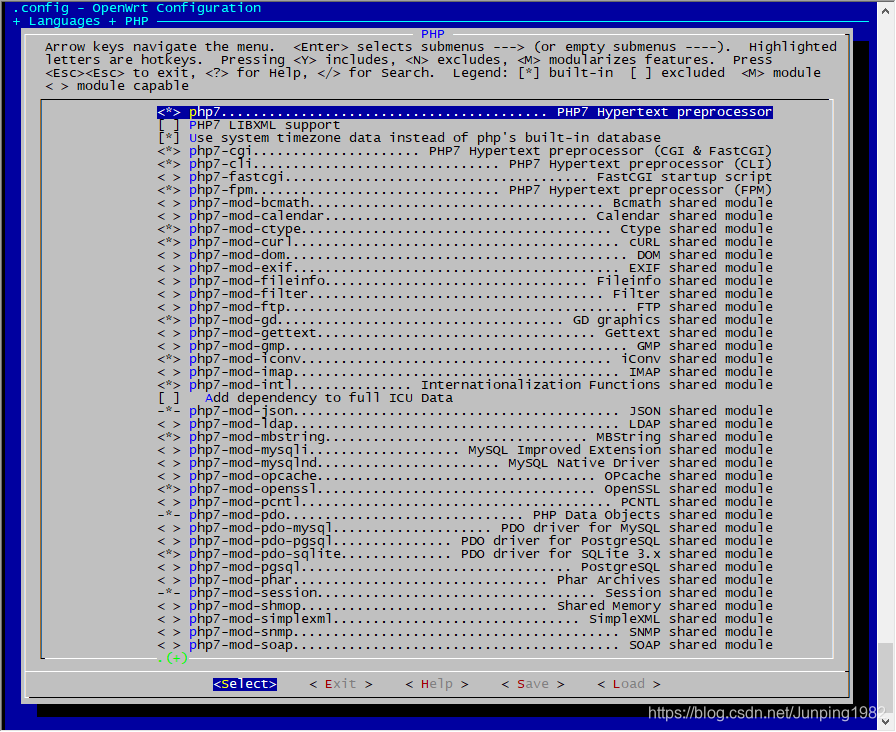The height and width of the screenshot is (732, 896).
Task: Select php7-mod-simplexml shared module
Action: click(x=465, y=619)
